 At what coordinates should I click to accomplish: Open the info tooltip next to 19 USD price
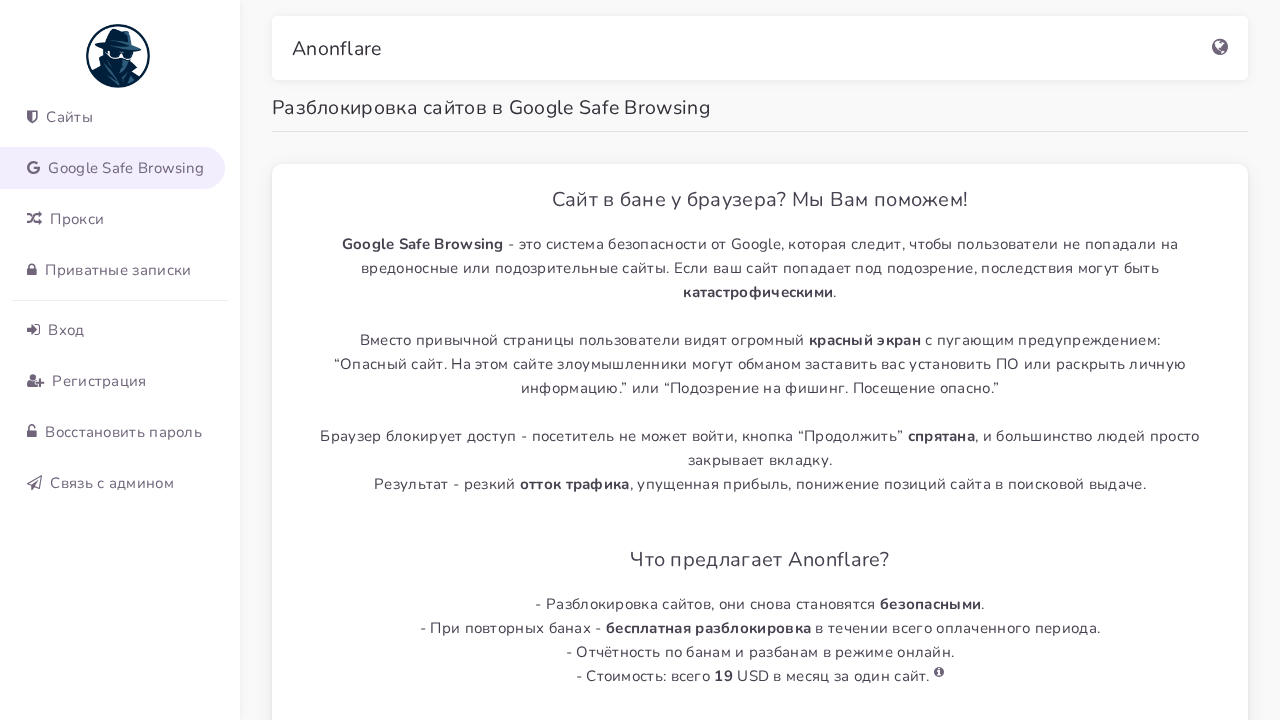(x=939, y=672)
